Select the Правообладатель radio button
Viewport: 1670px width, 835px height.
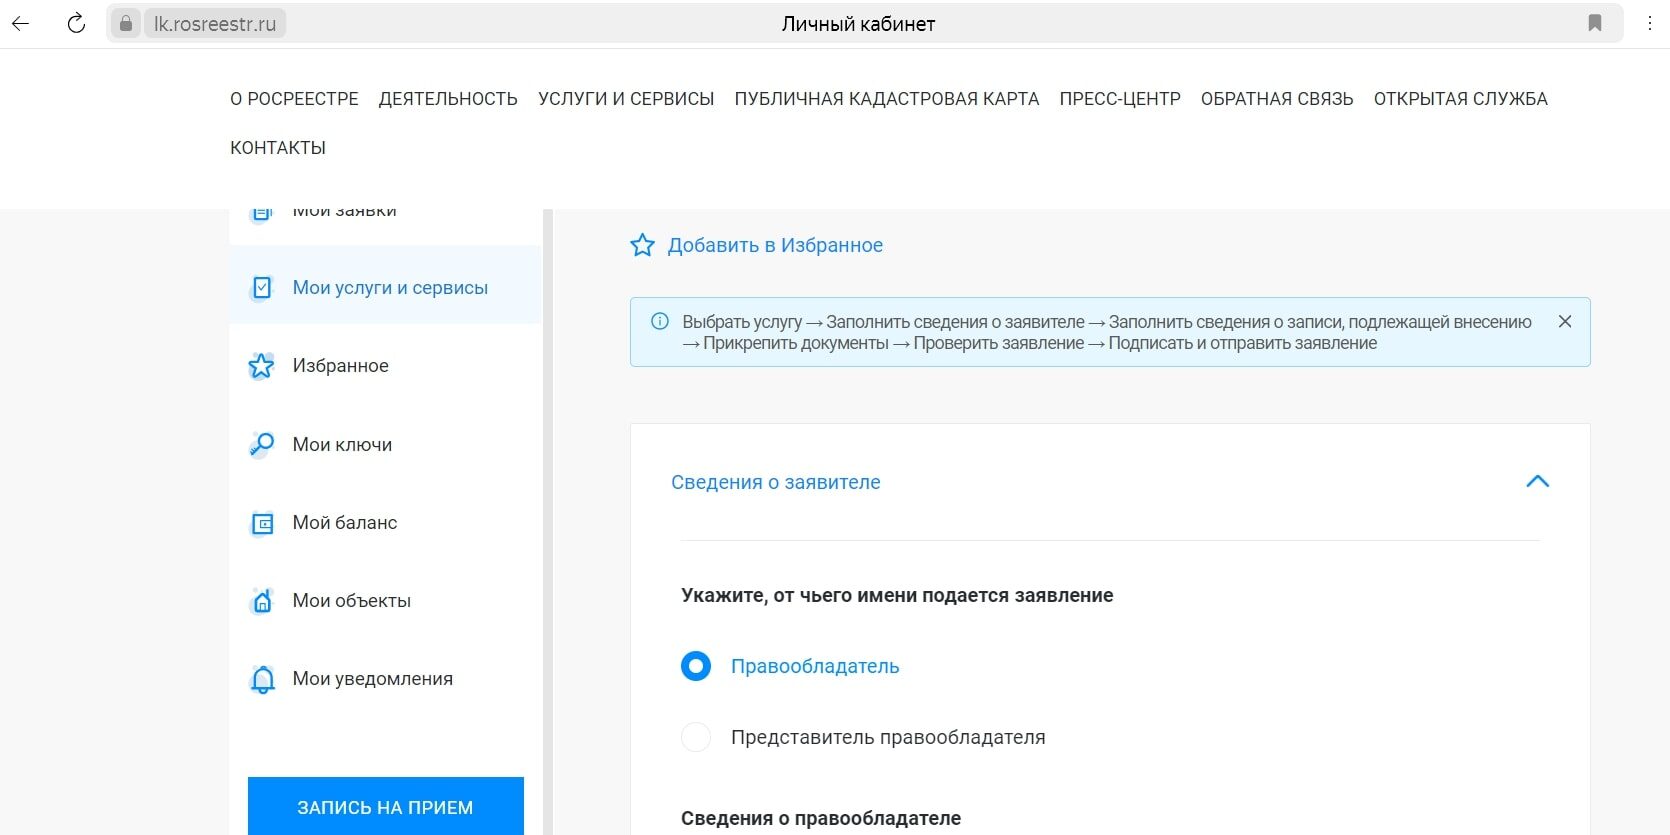pyautogui.click(x=696, y=666)
